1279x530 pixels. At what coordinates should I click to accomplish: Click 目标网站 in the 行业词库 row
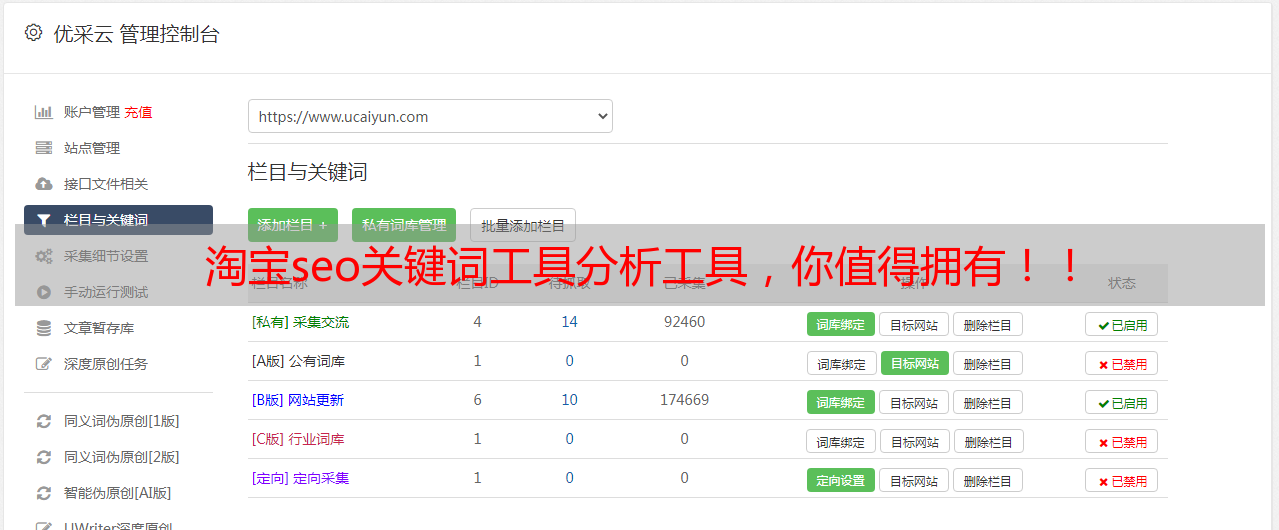915,441
